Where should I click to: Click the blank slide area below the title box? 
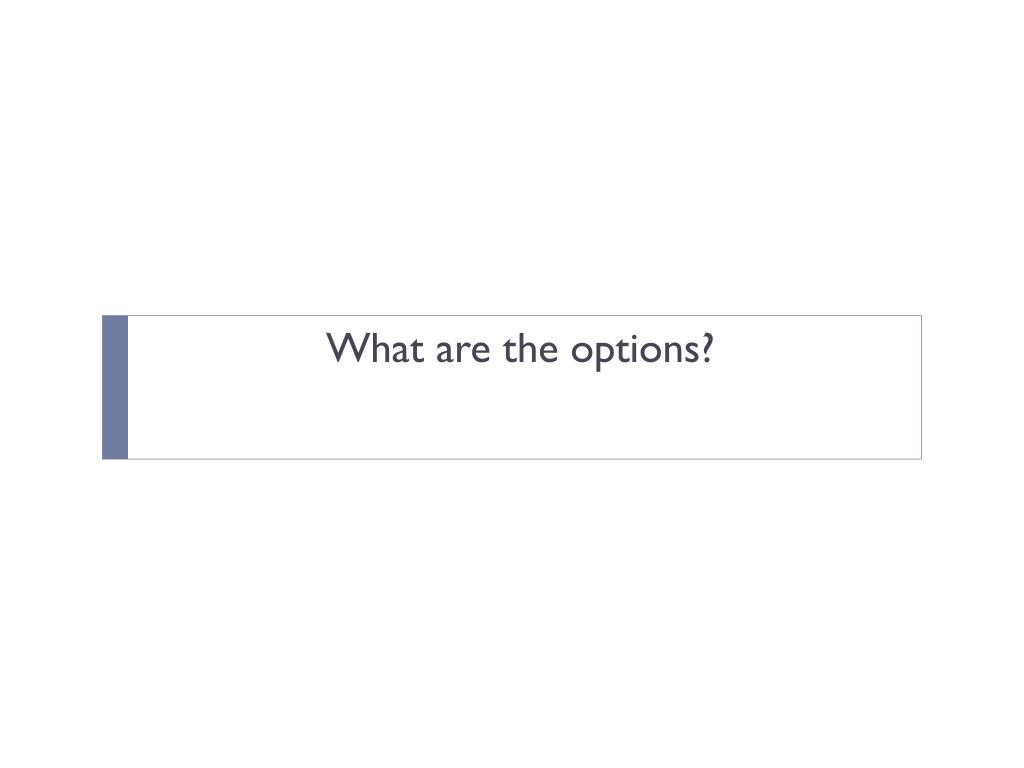point(512,614)
